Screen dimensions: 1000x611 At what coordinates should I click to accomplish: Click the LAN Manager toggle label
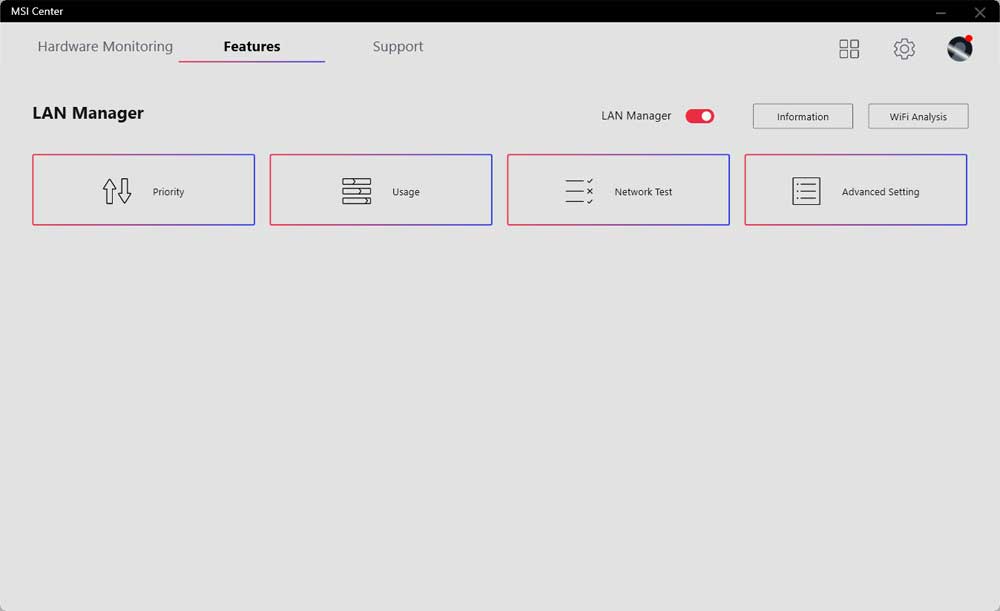tap(636, 115)
